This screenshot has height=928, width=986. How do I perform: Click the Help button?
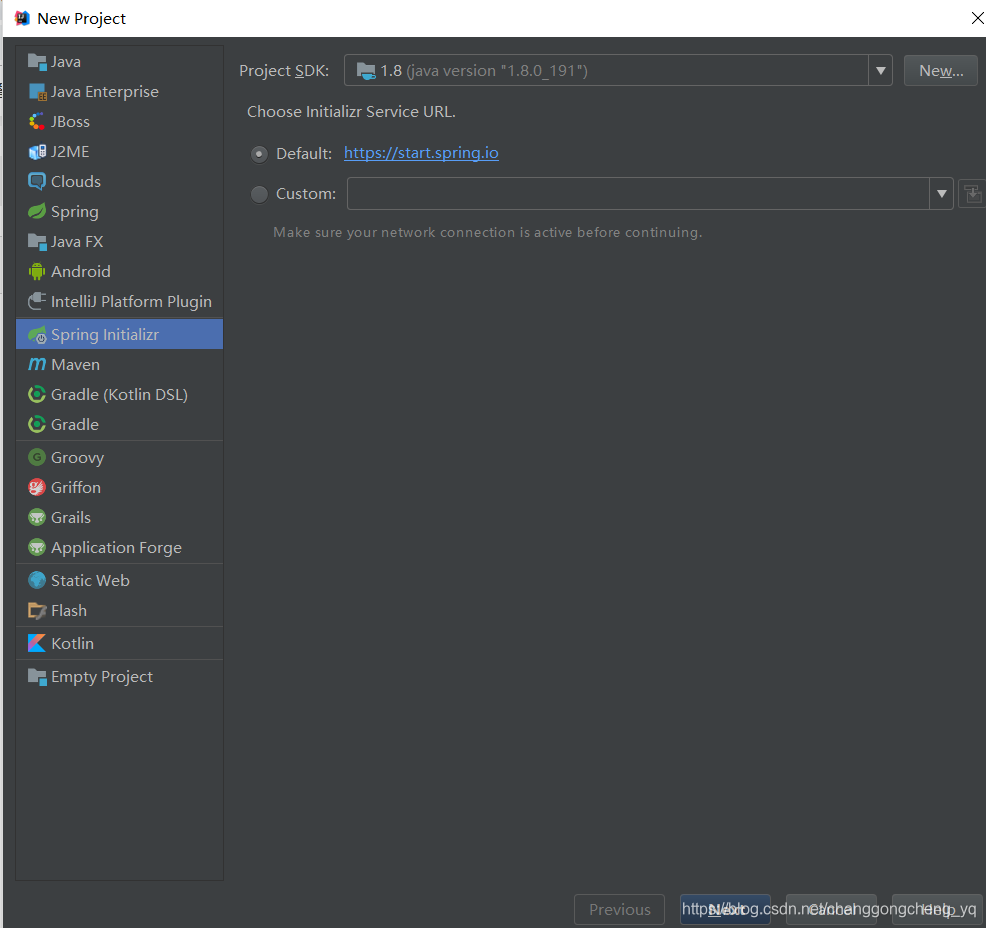pos(937,909)
